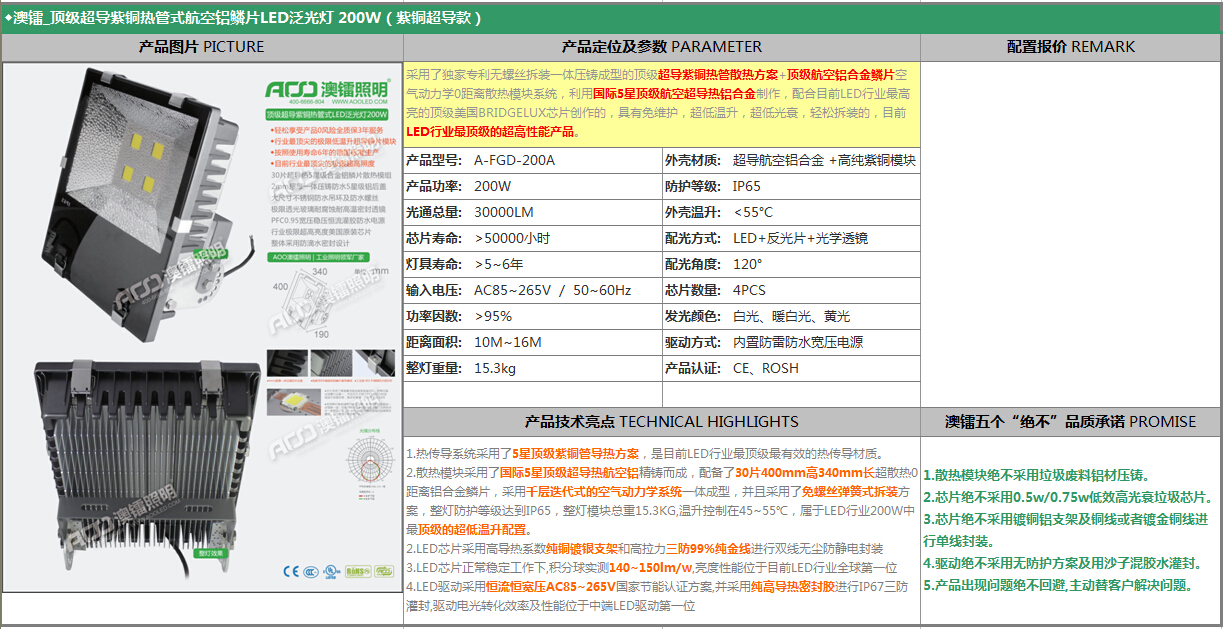Select the 产品功率 200W cell
The image size is (1223, 629).
(532, 186)
